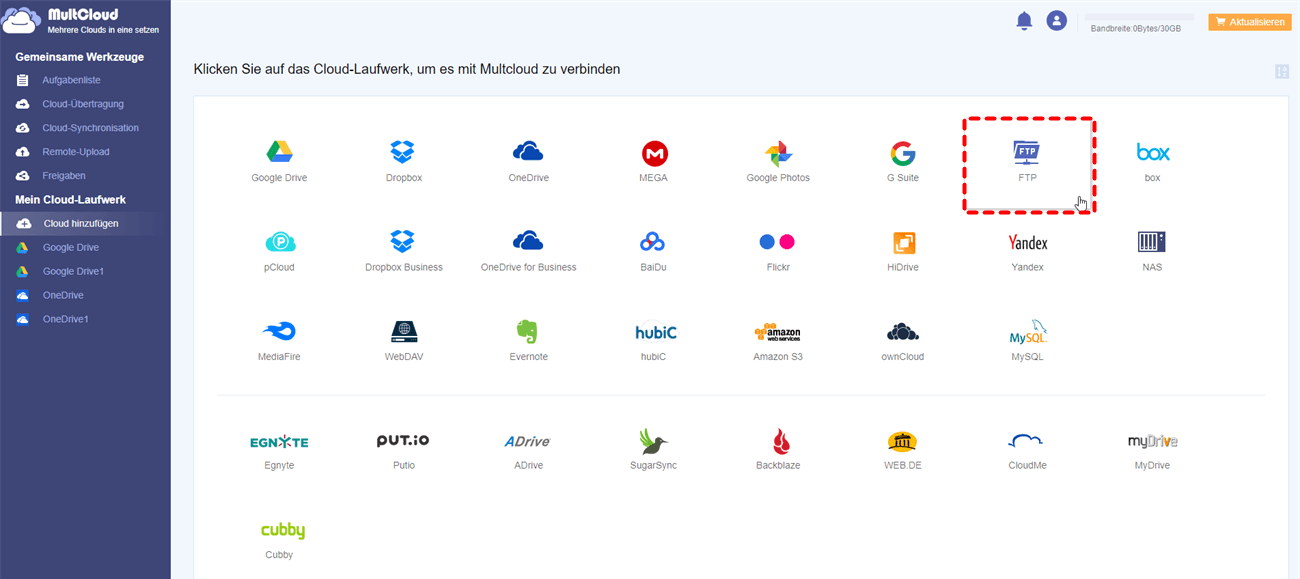The image size is (1300, 579).
Task: Select the NAS icon
Action: (1152, 242)
